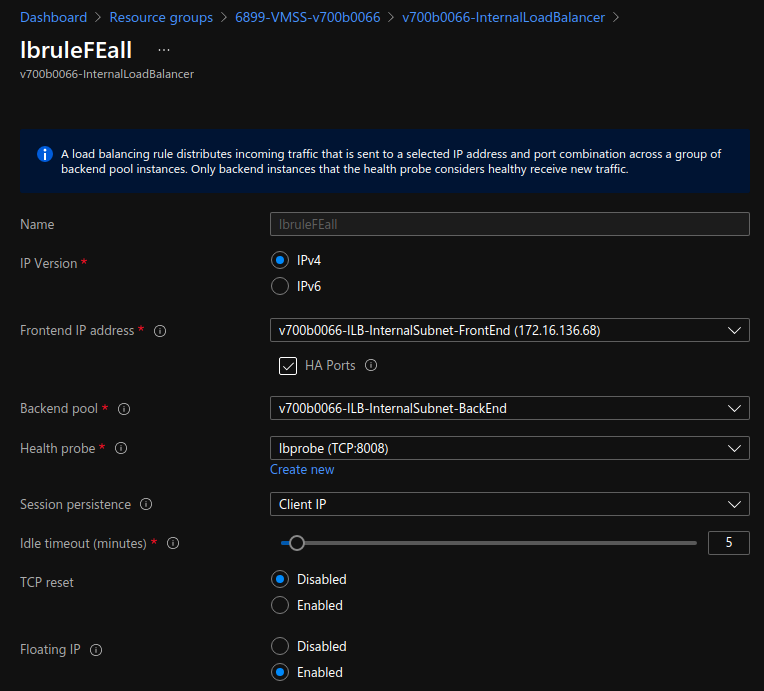Click info icon beside Idle timeout label
This screenshot has width=764, height=691.
click(173, 543)
